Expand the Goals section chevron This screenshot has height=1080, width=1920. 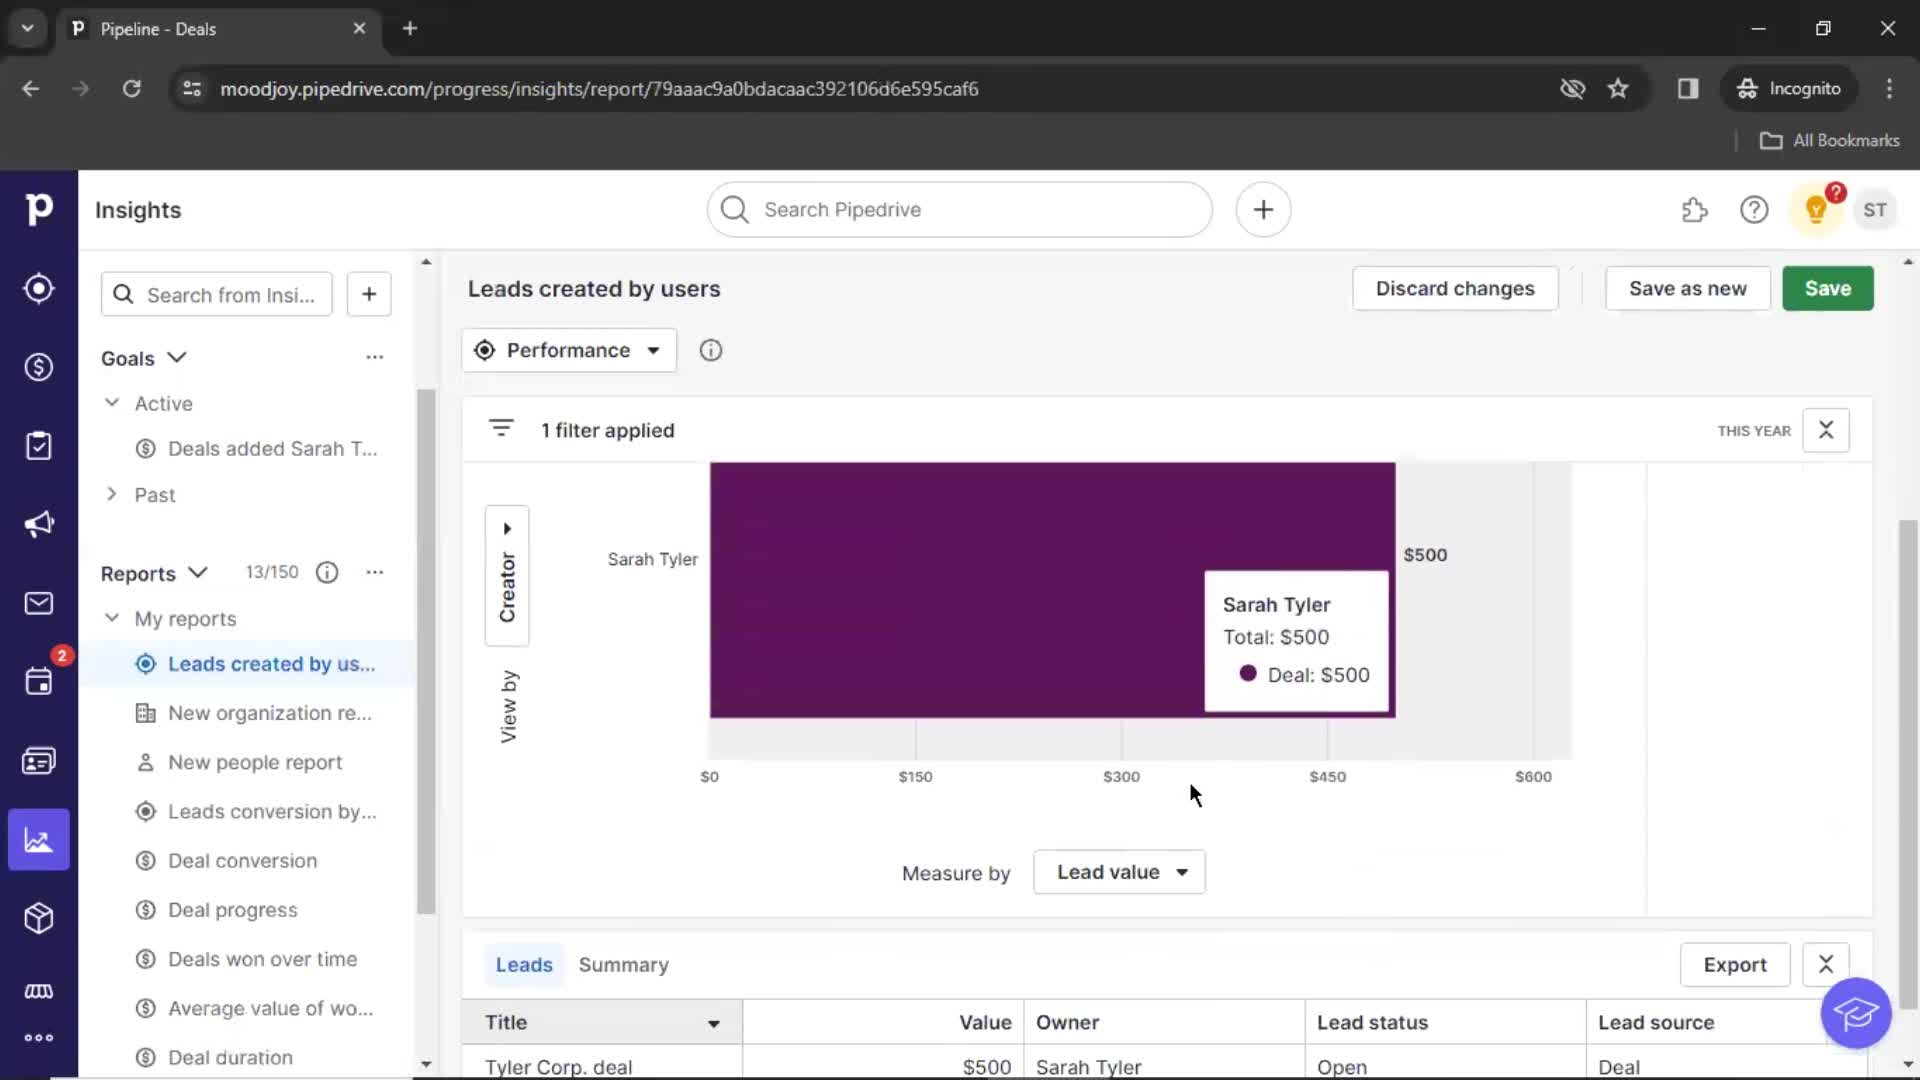tap(175, 357)
